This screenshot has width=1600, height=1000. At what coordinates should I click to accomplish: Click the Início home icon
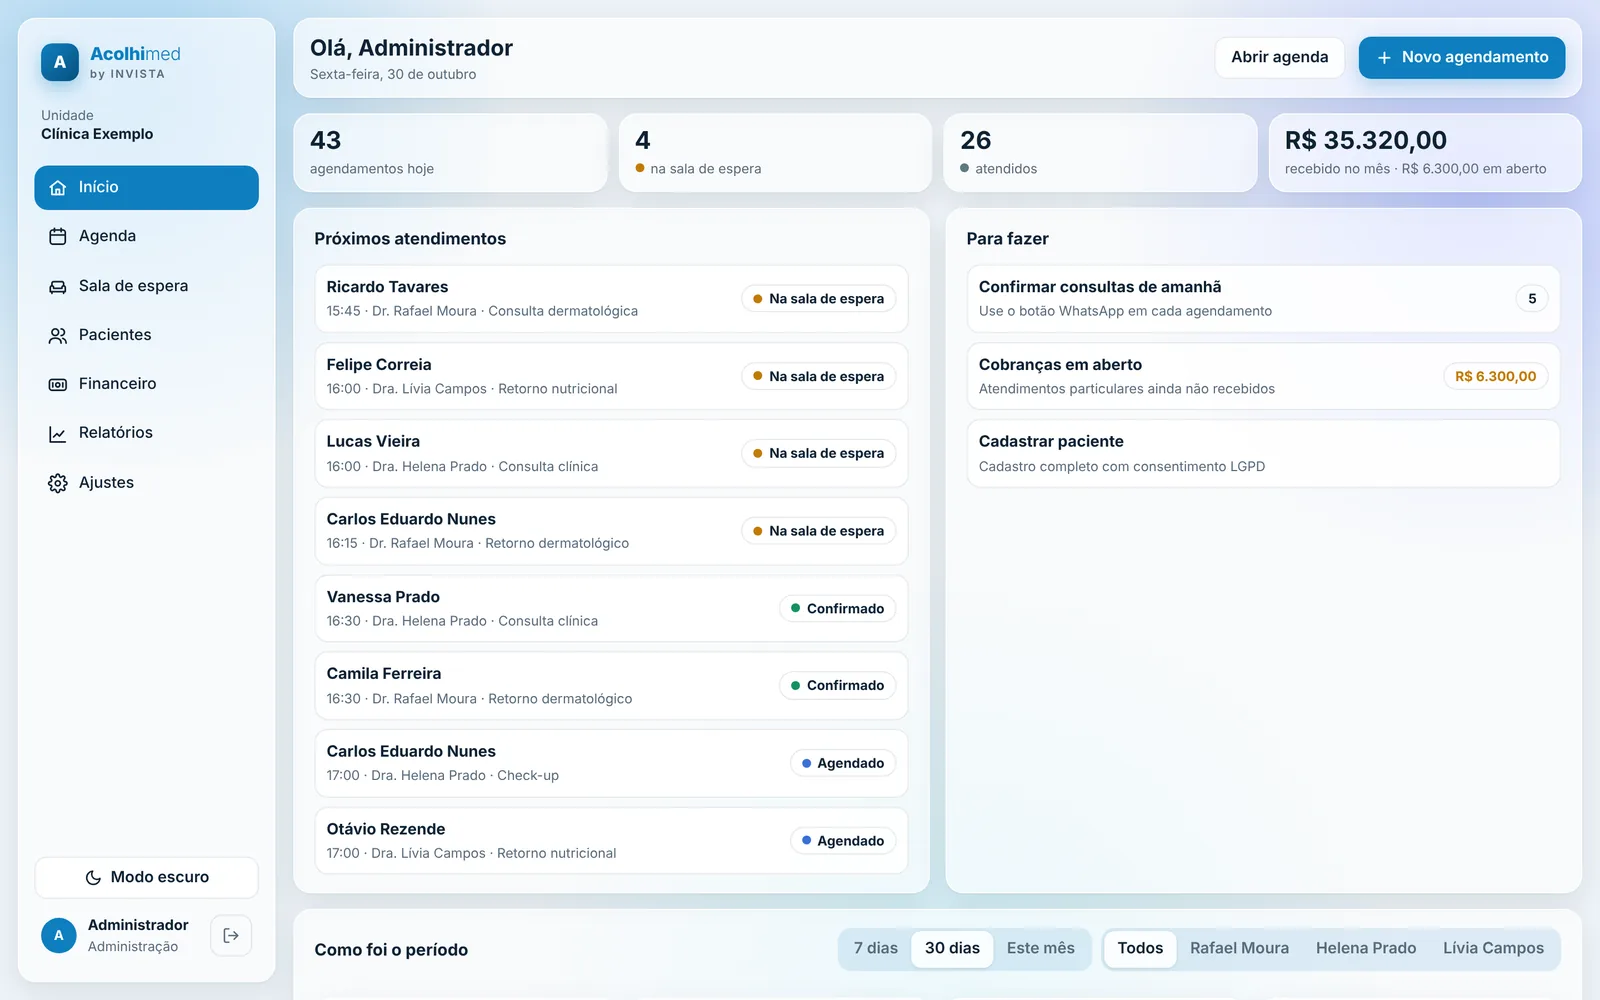click(58, 187)
